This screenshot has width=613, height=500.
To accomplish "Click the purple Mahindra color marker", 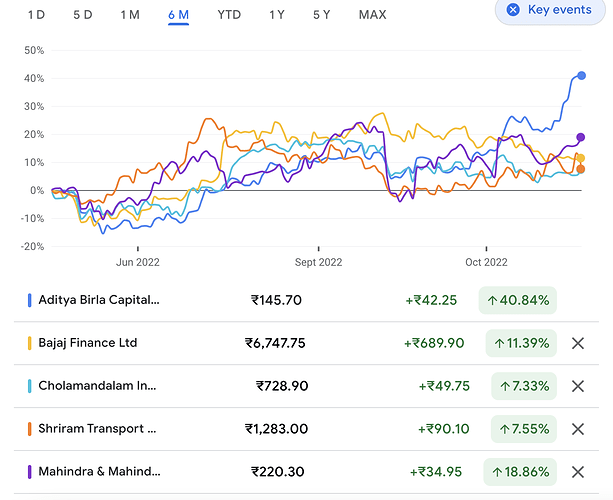I will pyautogui.click(x=30, y=472).
